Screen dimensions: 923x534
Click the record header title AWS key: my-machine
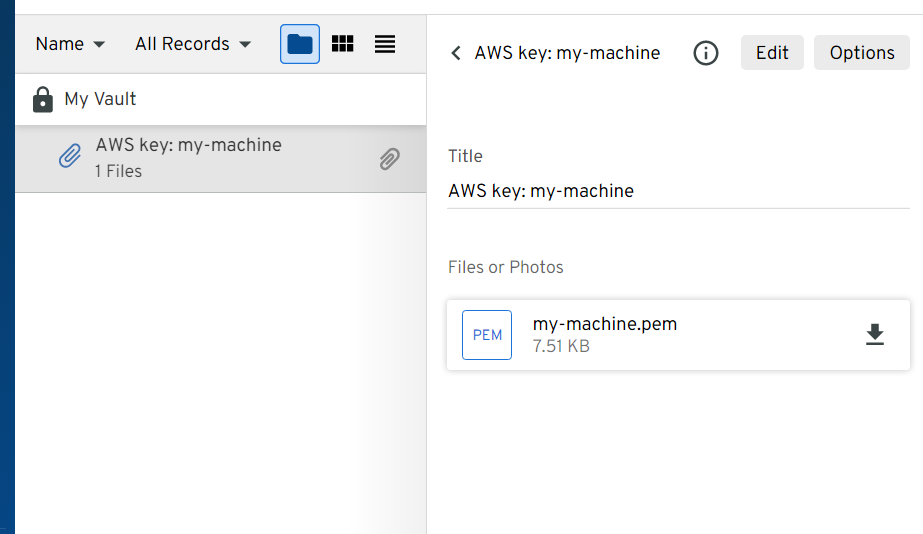567,53
